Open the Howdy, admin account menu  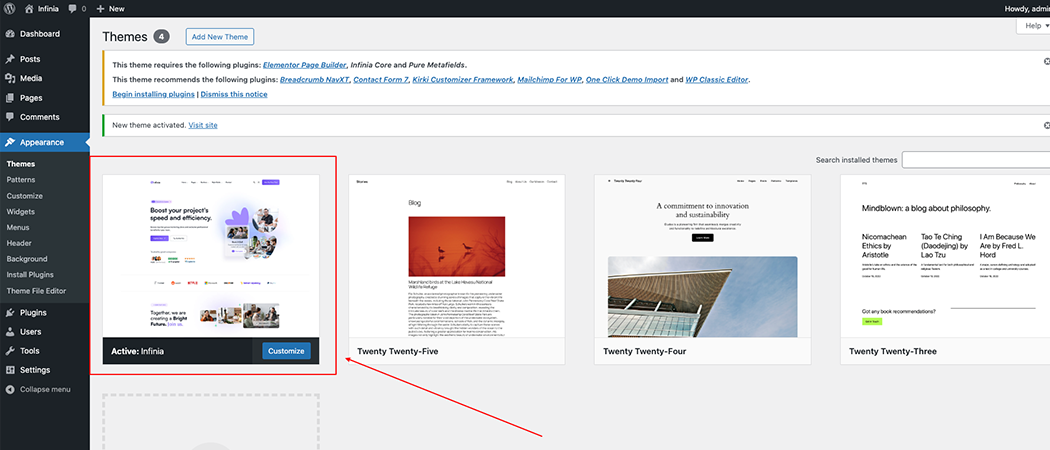pos(1027,9)
